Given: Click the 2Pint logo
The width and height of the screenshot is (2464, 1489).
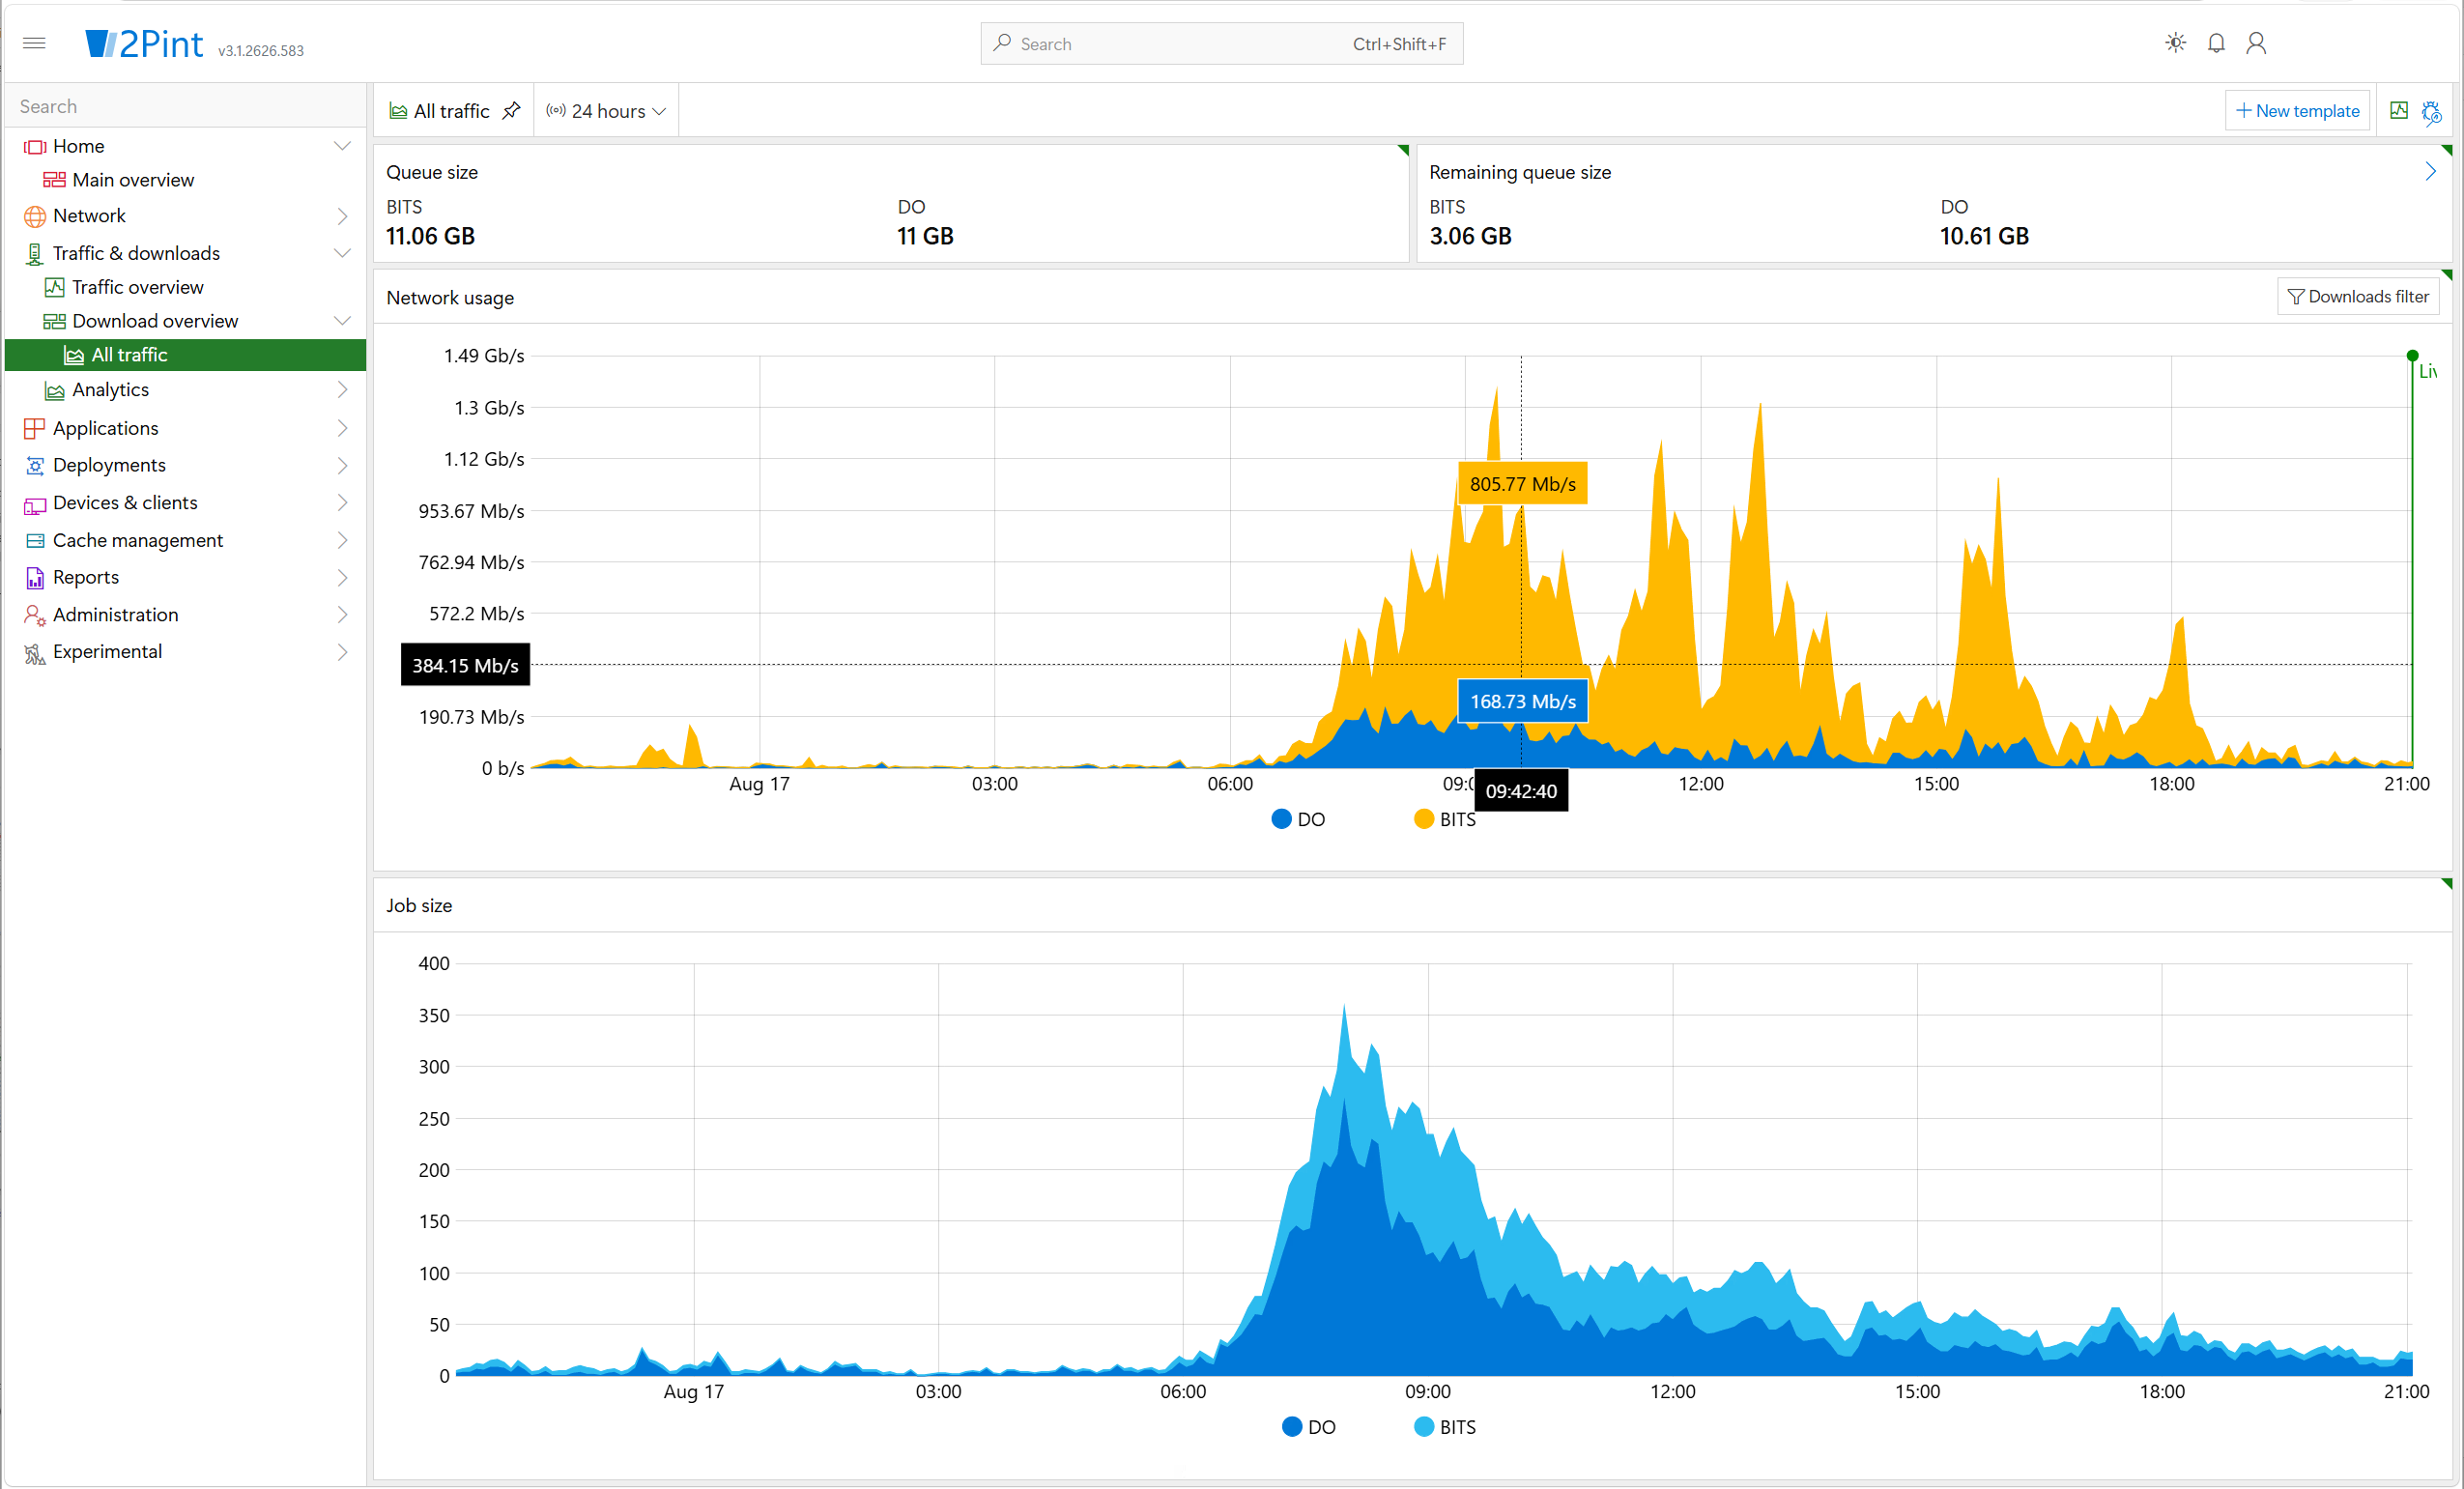Looking at the screenshot, I should (144, 43).
